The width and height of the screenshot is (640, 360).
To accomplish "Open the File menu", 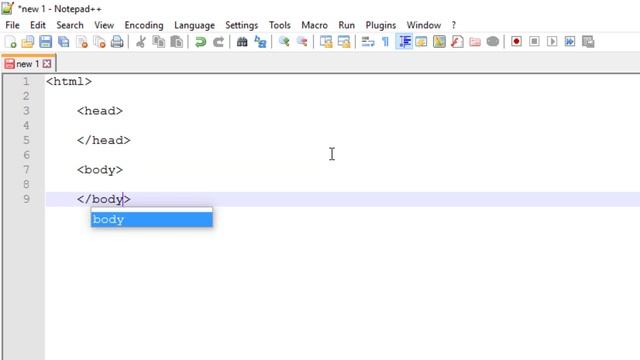I will coord(12,25).
